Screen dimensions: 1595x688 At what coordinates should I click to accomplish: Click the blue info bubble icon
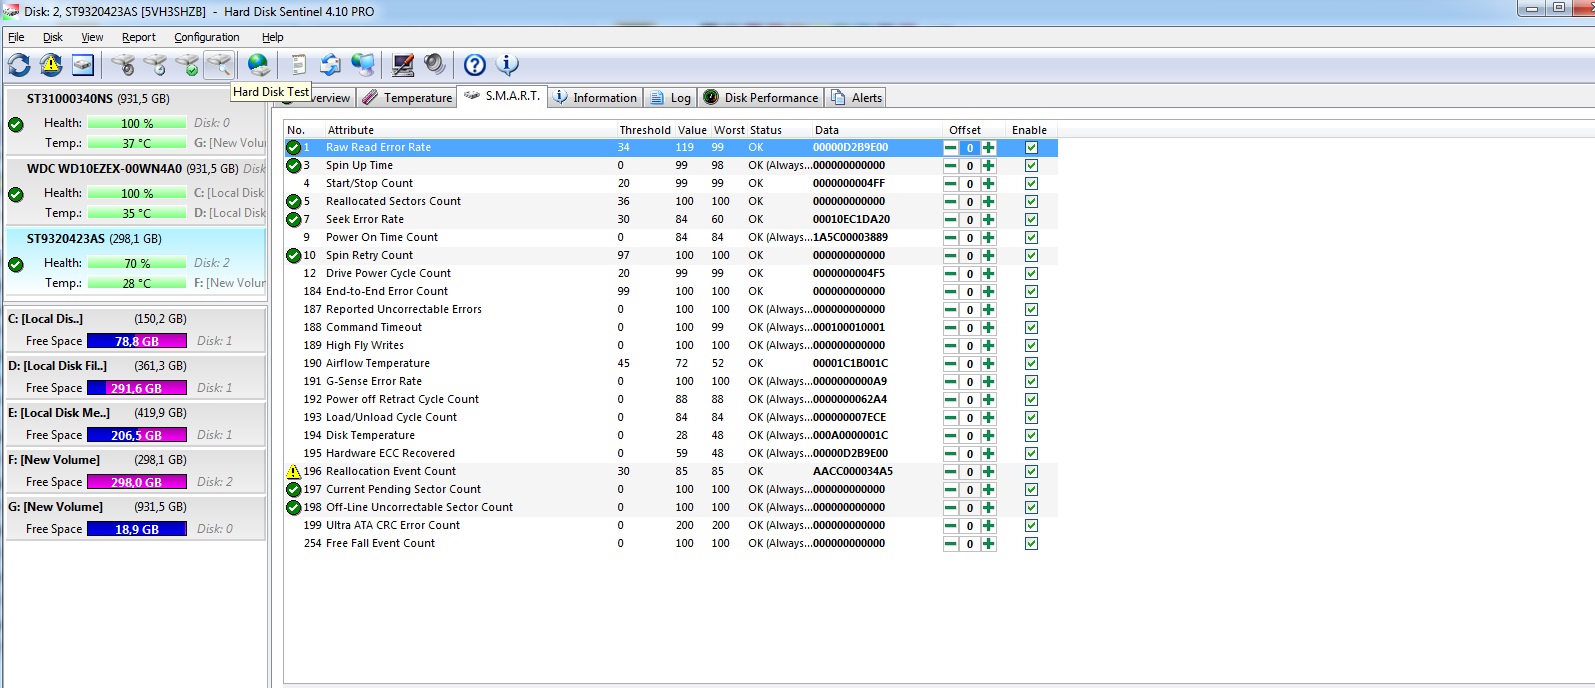coord(507,65)
